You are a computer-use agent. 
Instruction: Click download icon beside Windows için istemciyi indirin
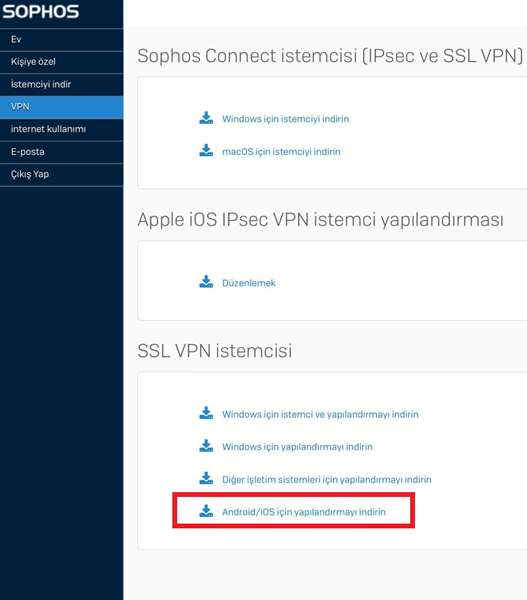tap(206, 118)
